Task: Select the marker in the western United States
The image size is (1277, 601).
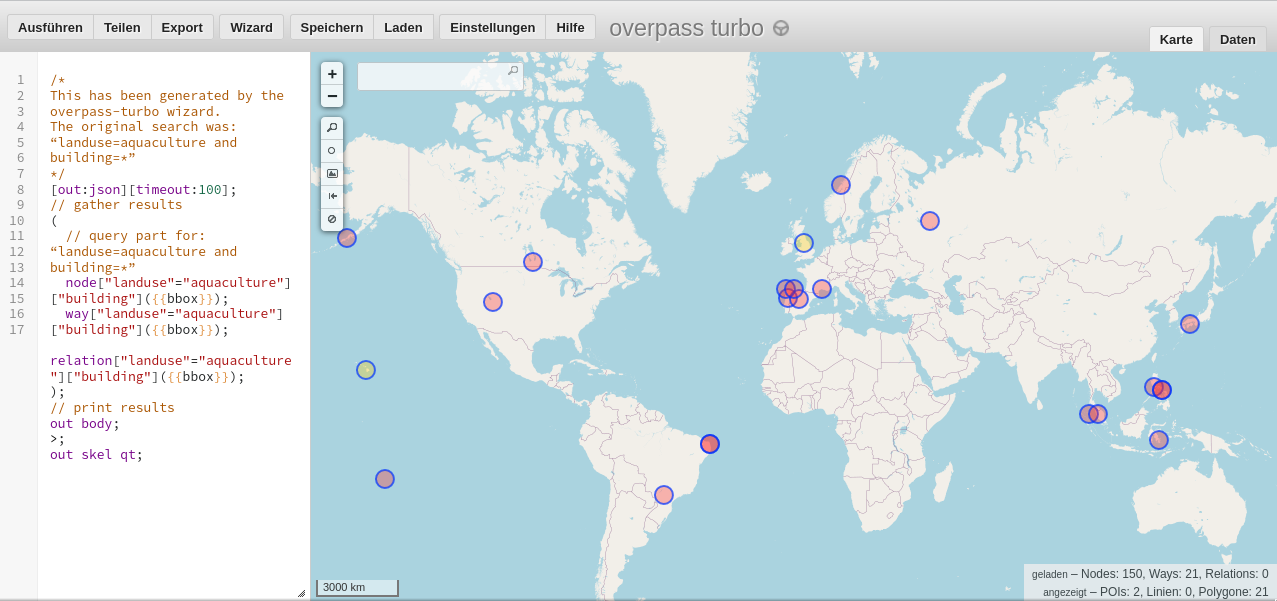Action: (x=493, y=302)
